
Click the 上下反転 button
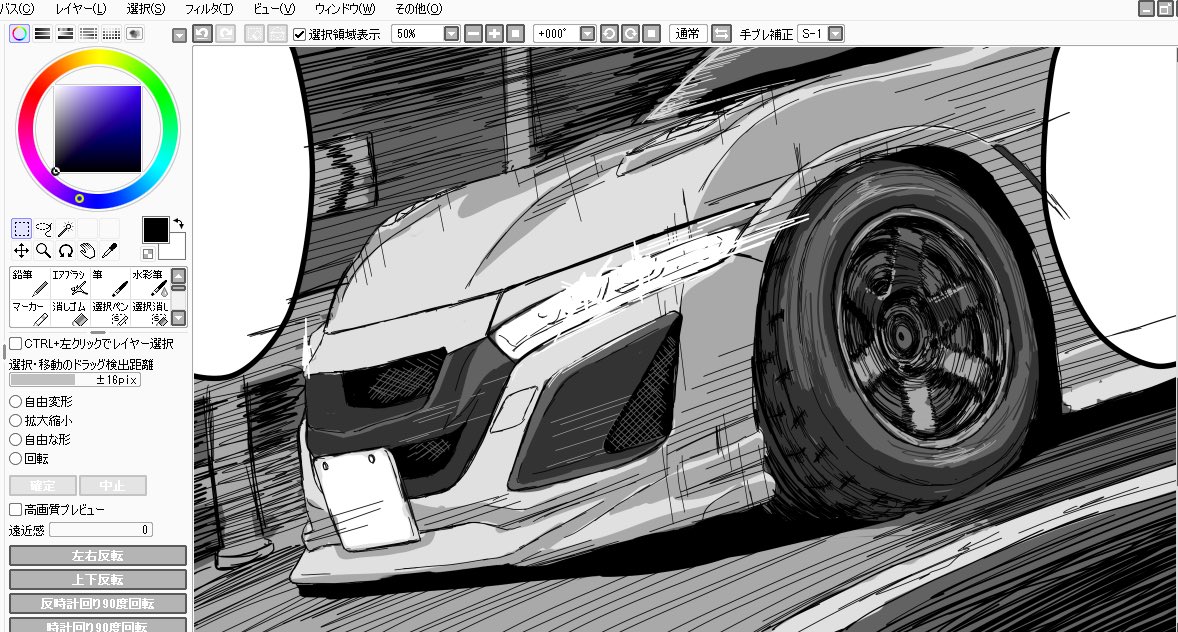pos(98,579)
